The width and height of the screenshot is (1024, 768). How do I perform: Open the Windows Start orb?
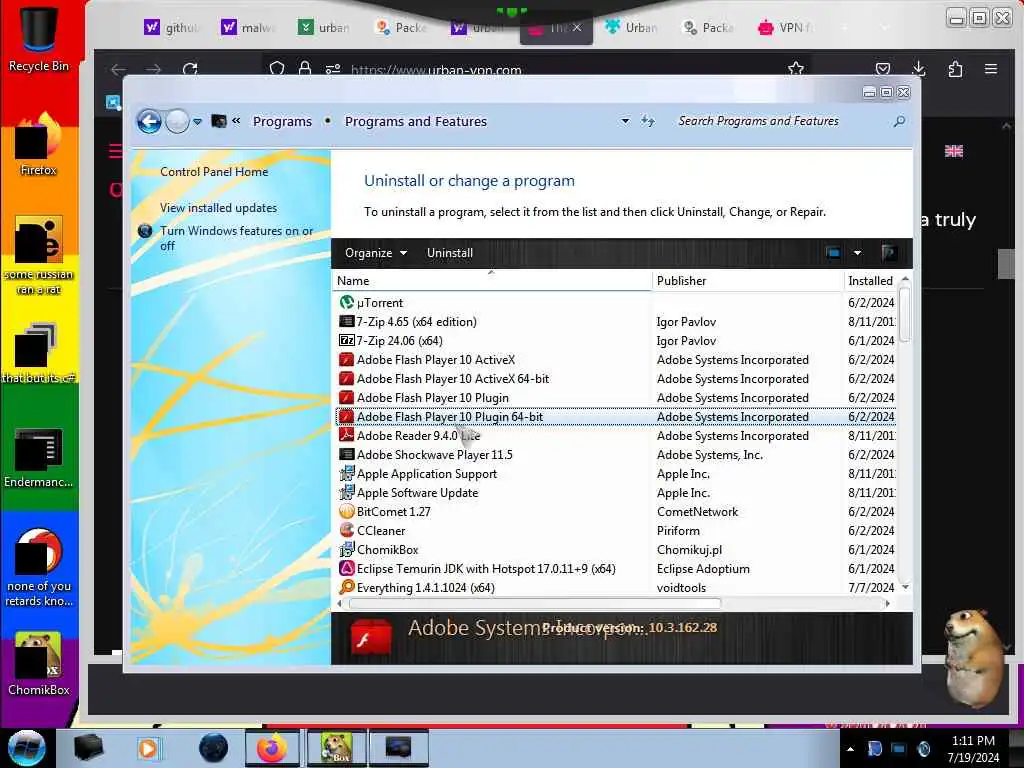click(x=27, y=748)
